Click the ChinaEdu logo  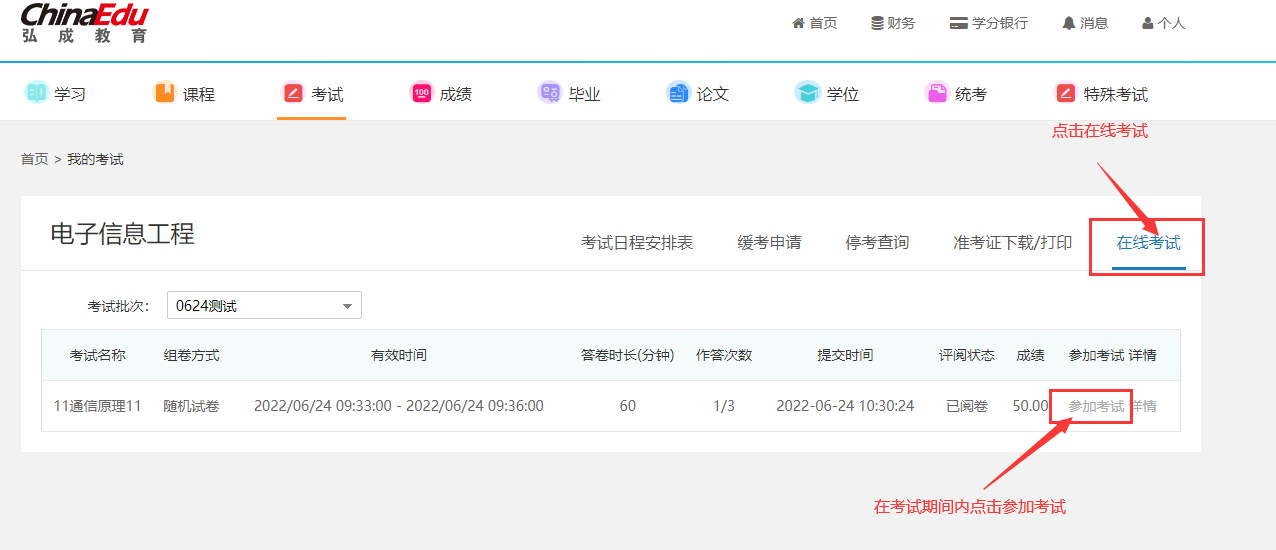click(84, 23)
